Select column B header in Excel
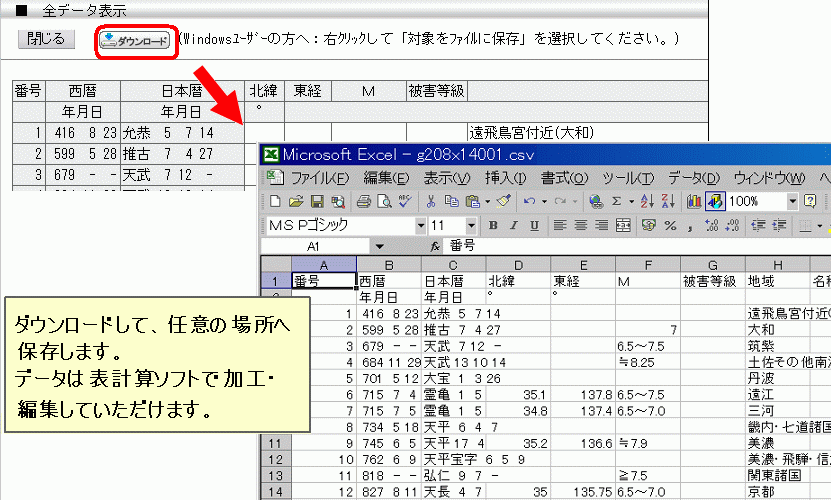Viewport: 831px width, 500px height. 389,265
